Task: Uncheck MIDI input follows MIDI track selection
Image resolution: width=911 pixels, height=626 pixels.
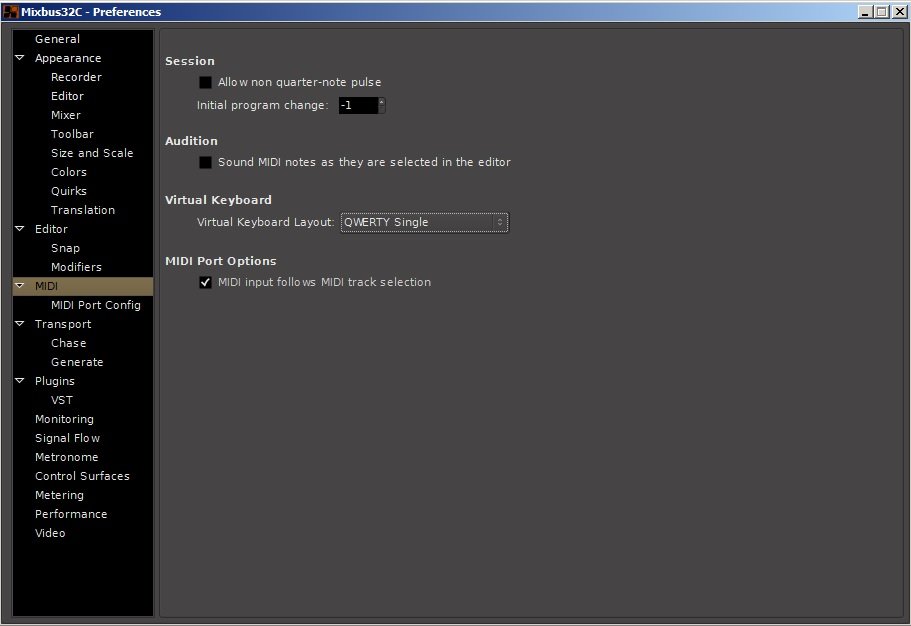Action: point(205,282)
